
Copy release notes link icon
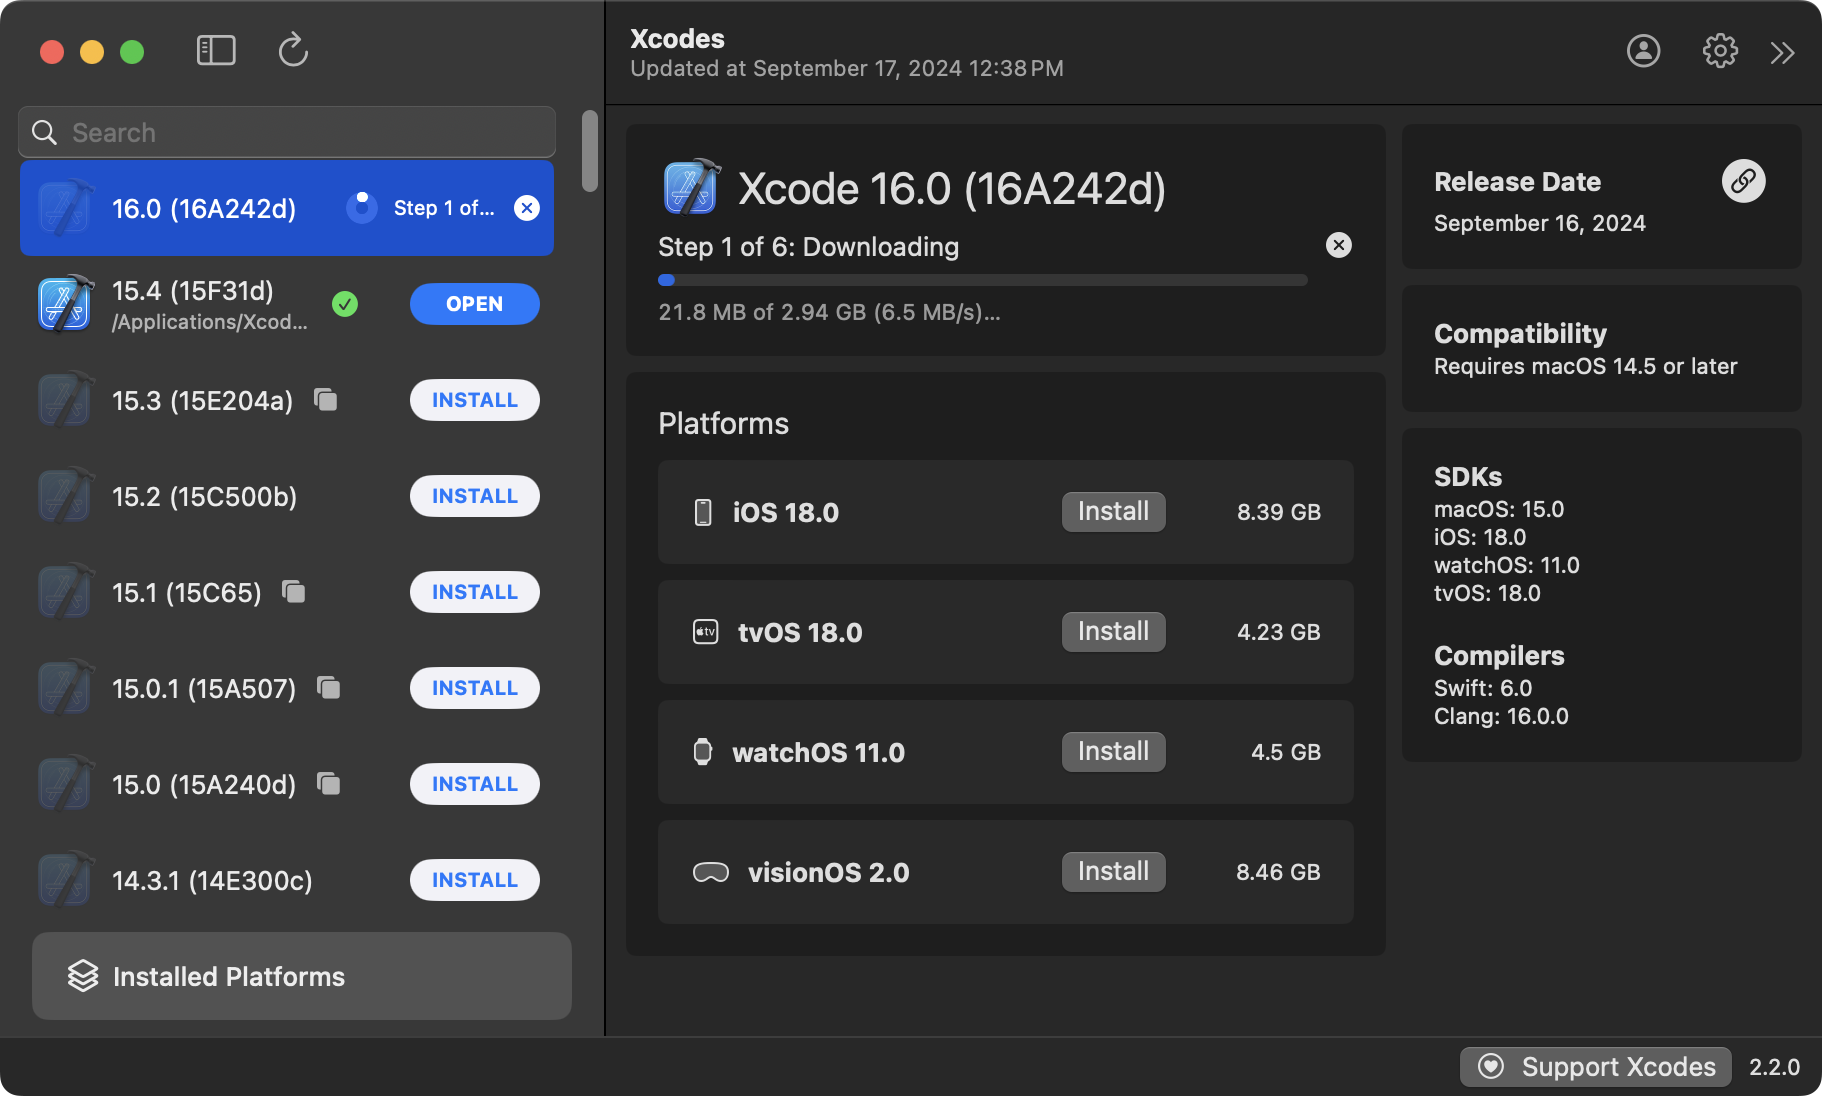pyautogui.click(x=1743, y=181)
